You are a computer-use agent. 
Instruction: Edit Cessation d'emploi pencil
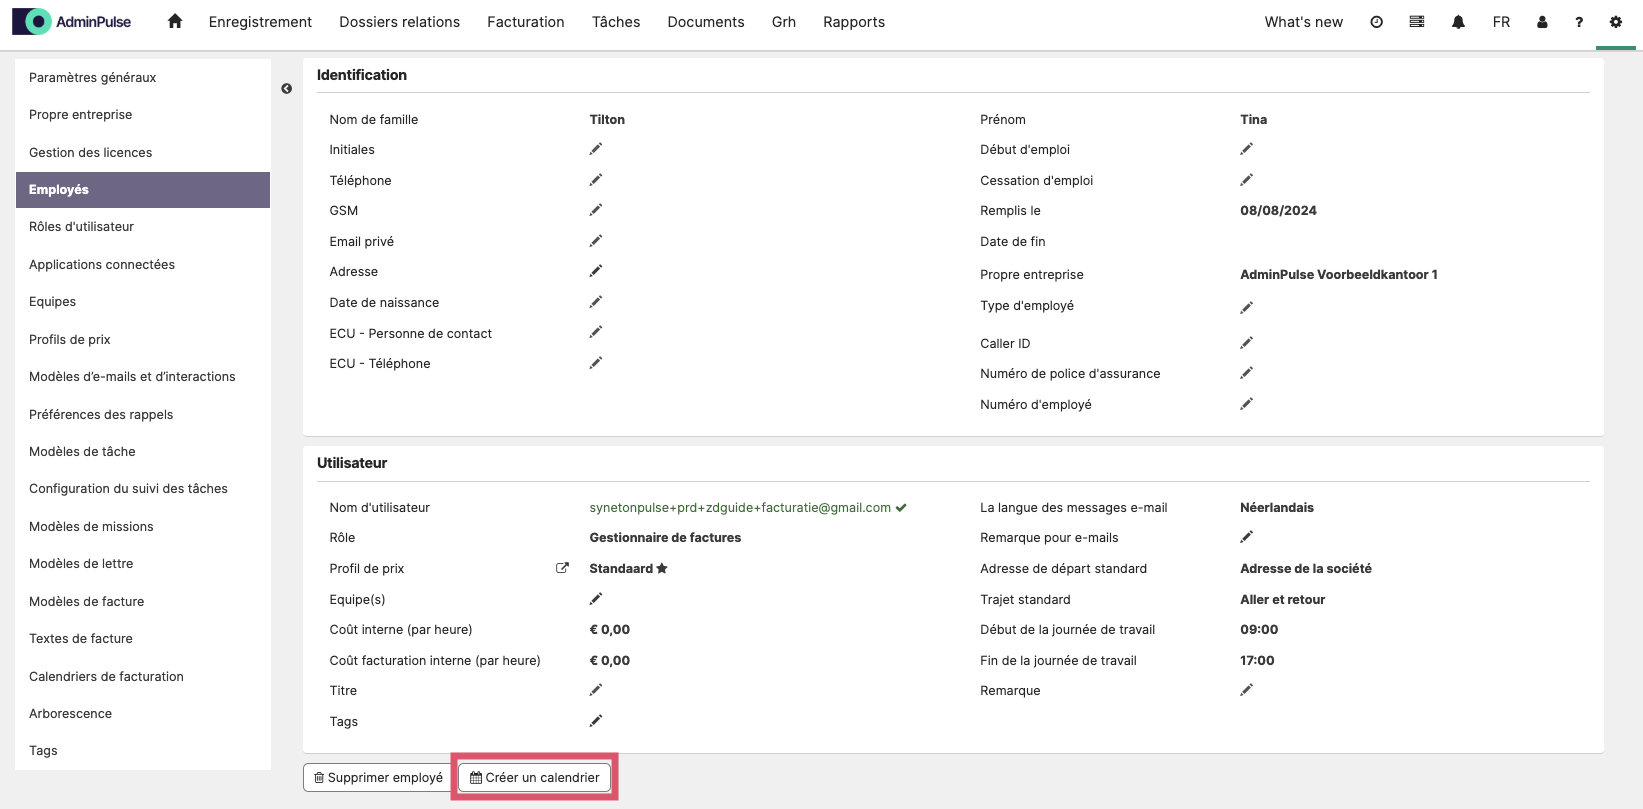1247,180
